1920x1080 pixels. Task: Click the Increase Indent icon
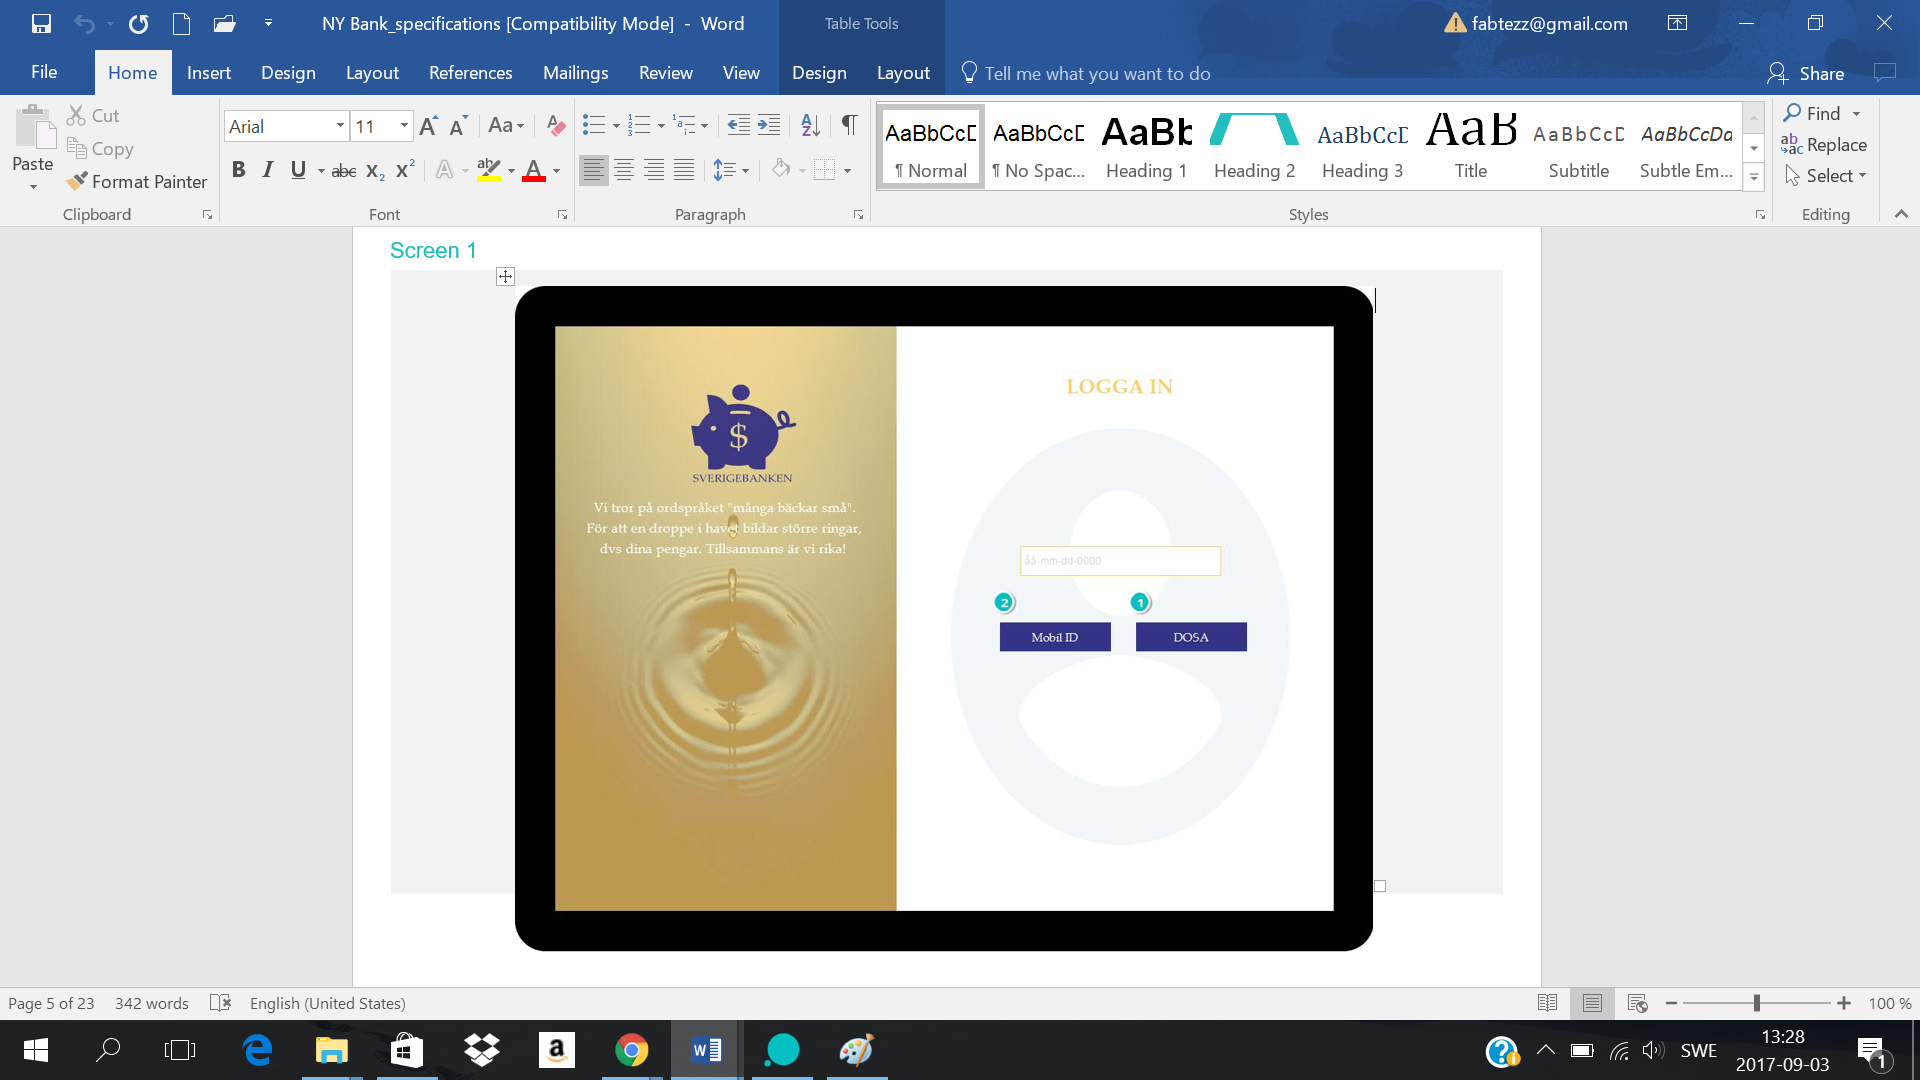pos(769,126)
